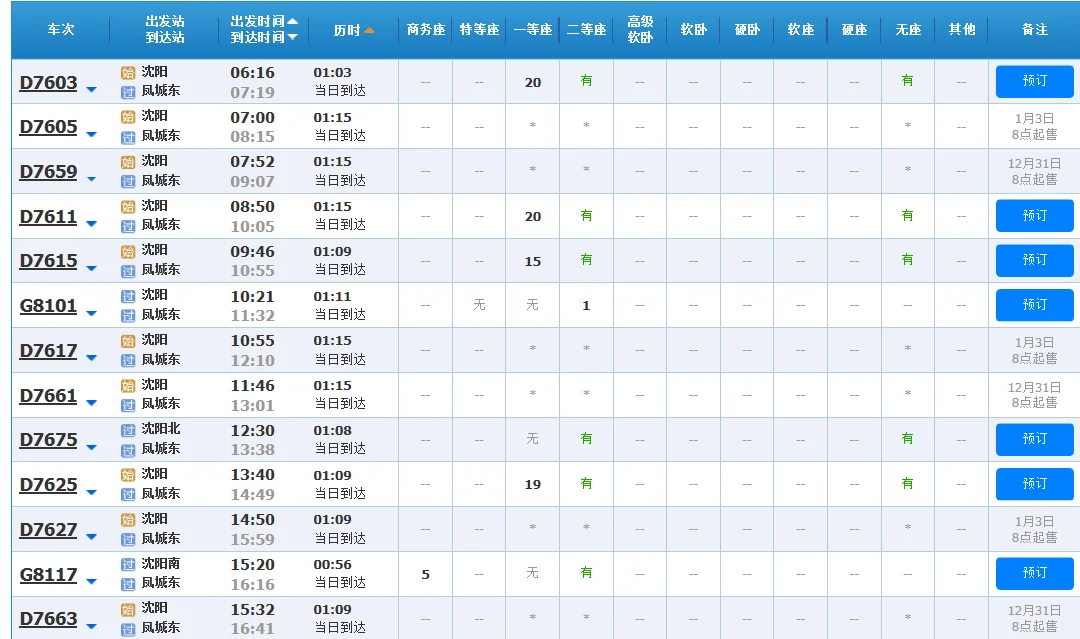Click 有 in 二等座 column for D7611
The width and height of the screenshot is (1080, 639).
pos(586,216)
